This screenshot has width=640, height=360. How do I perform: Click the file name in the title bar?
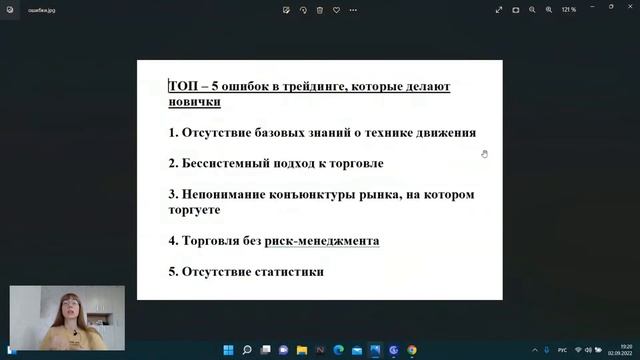(42, 10)
